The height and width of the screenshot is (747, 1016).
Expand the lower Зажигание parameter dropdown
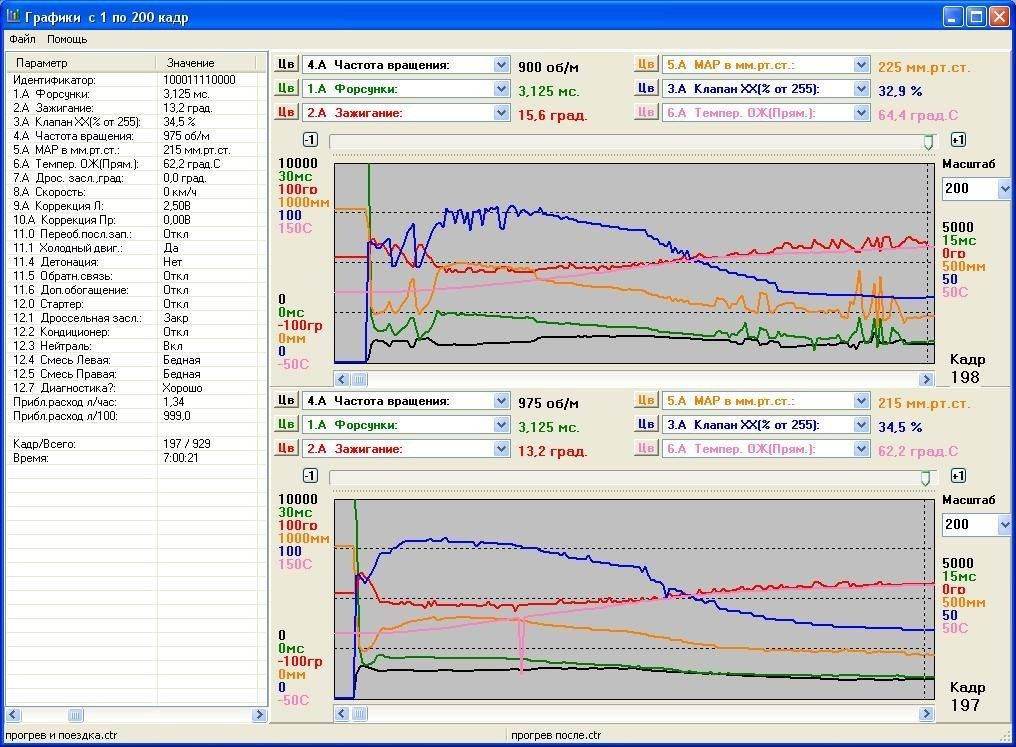(501, 449)
